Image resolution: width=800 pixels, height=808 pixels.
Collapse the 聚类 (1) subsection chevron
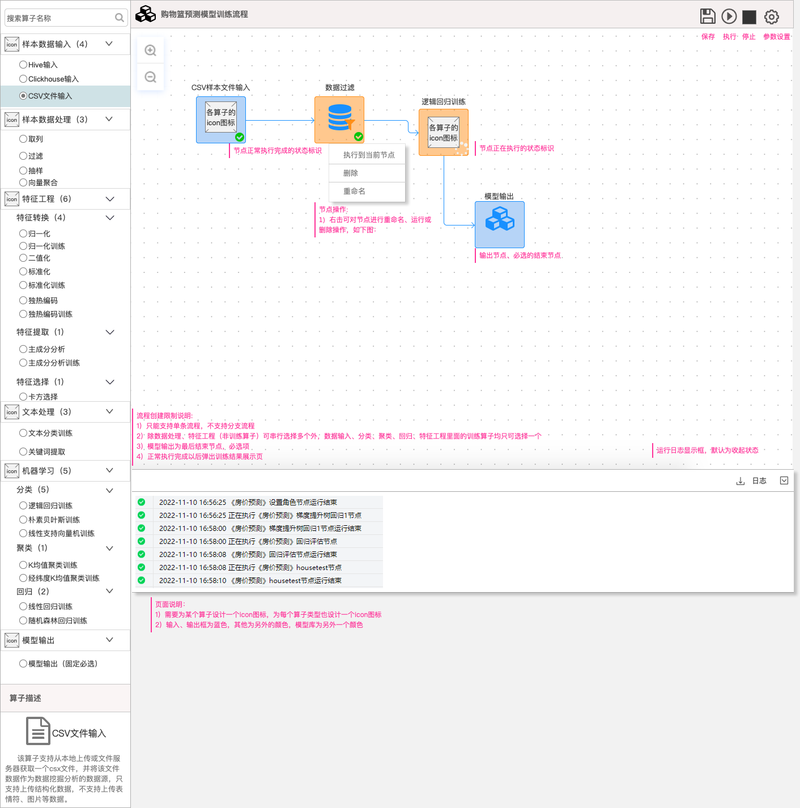click(x=109, y=548)
